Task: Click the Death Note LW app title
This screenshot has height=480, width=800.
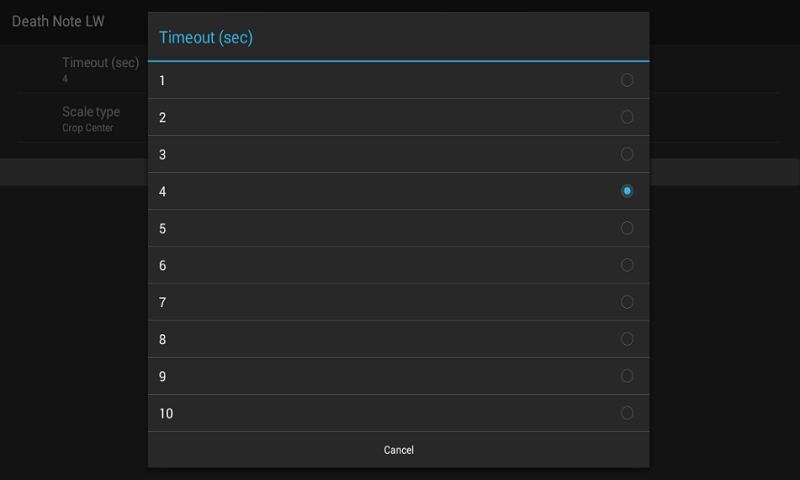Action: [x=58, y=21]
